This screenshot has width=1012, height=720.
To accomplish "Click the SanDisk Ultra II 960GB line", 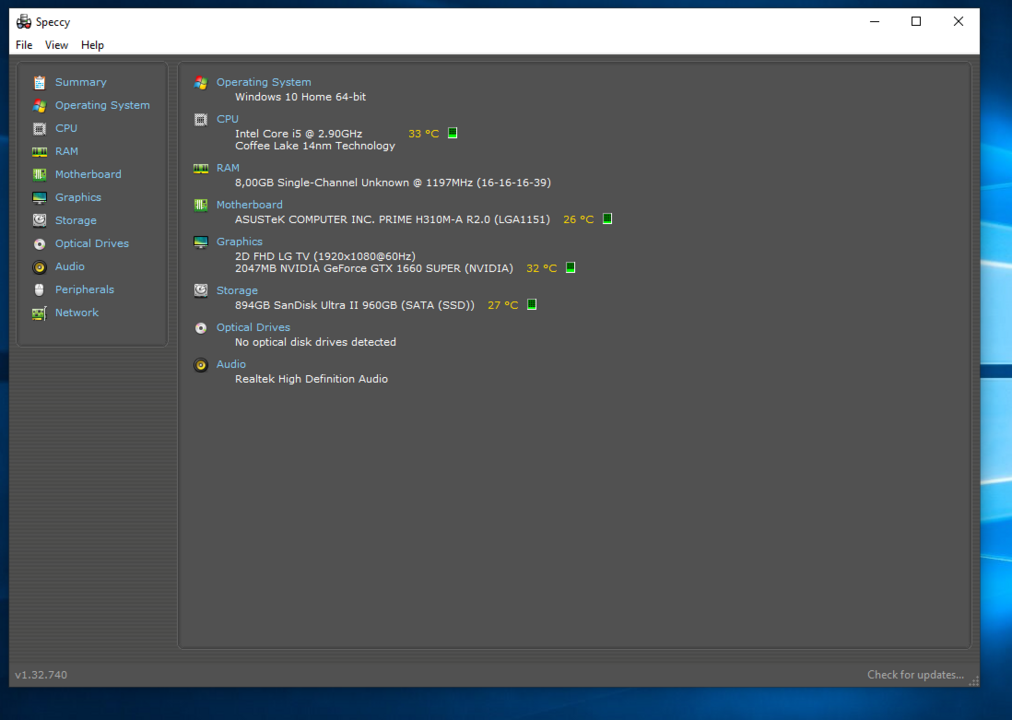I will coord(354,305).
